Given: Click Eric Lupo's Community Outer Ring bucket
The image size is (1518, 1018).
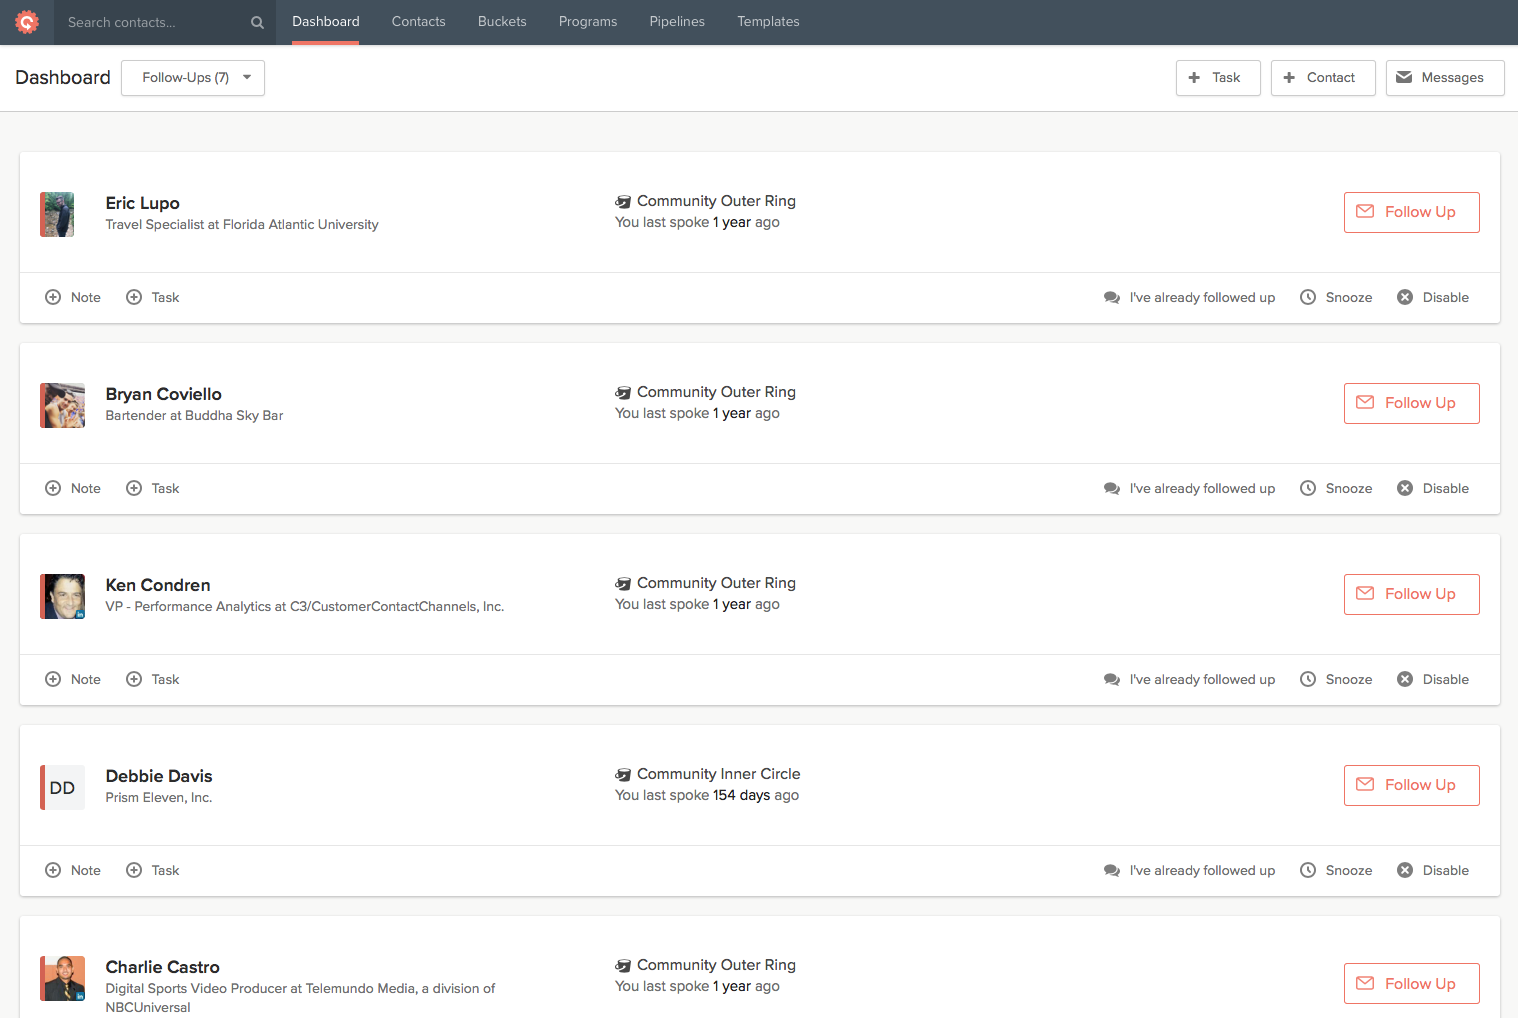Looking at the screenshot, I should (706, 201).
